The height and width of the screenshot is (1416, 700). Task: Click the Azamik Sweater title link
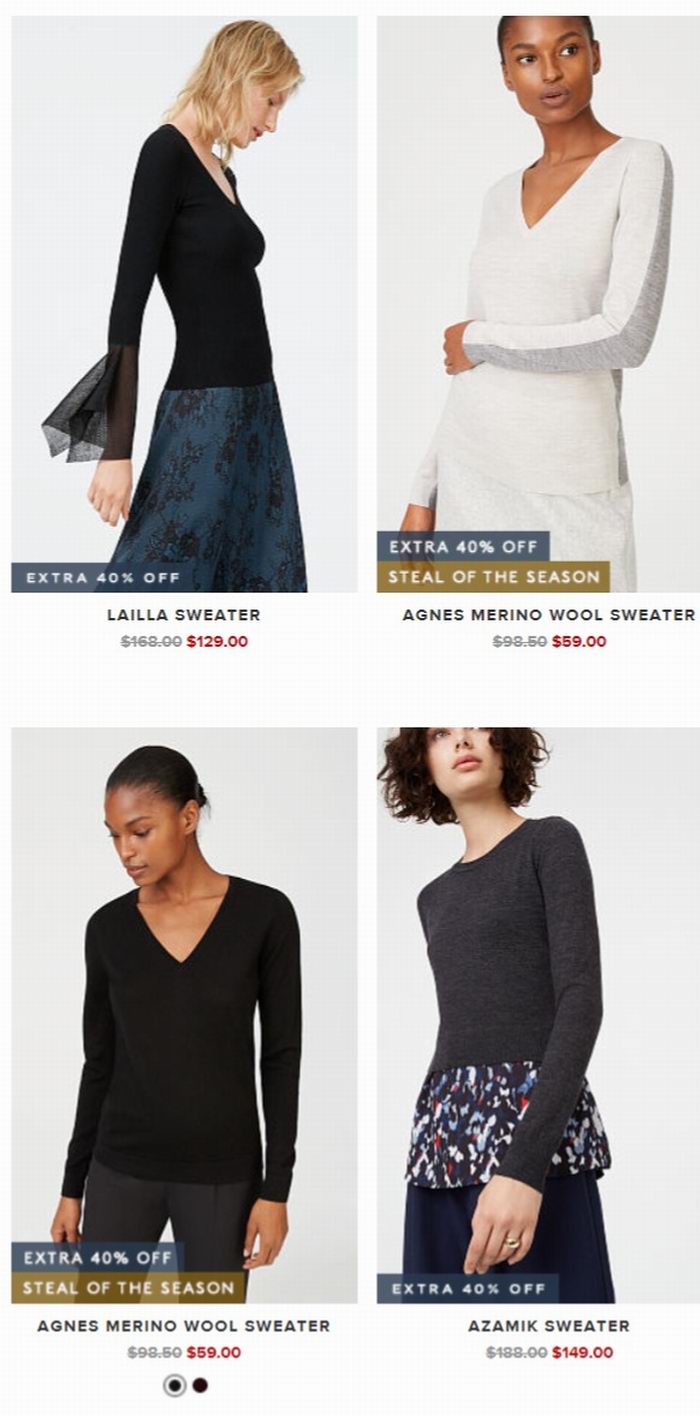[549, 1326]
